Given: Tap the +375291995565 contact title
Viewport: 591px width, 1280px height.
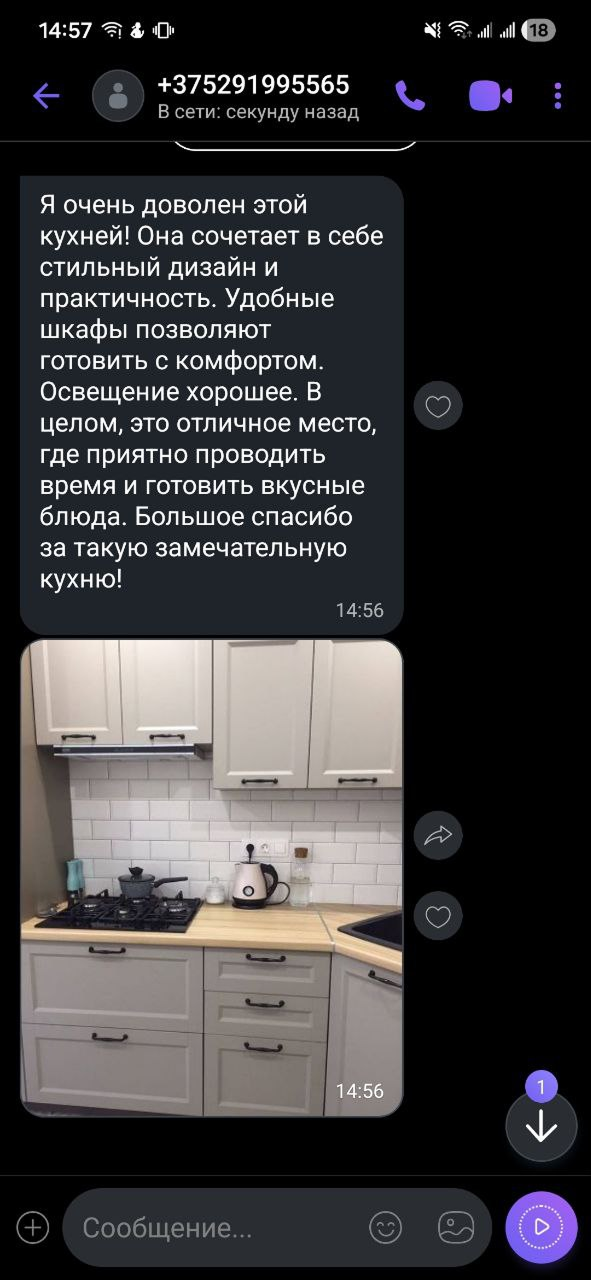Looking at the screenshot, I should click(253, 84).
